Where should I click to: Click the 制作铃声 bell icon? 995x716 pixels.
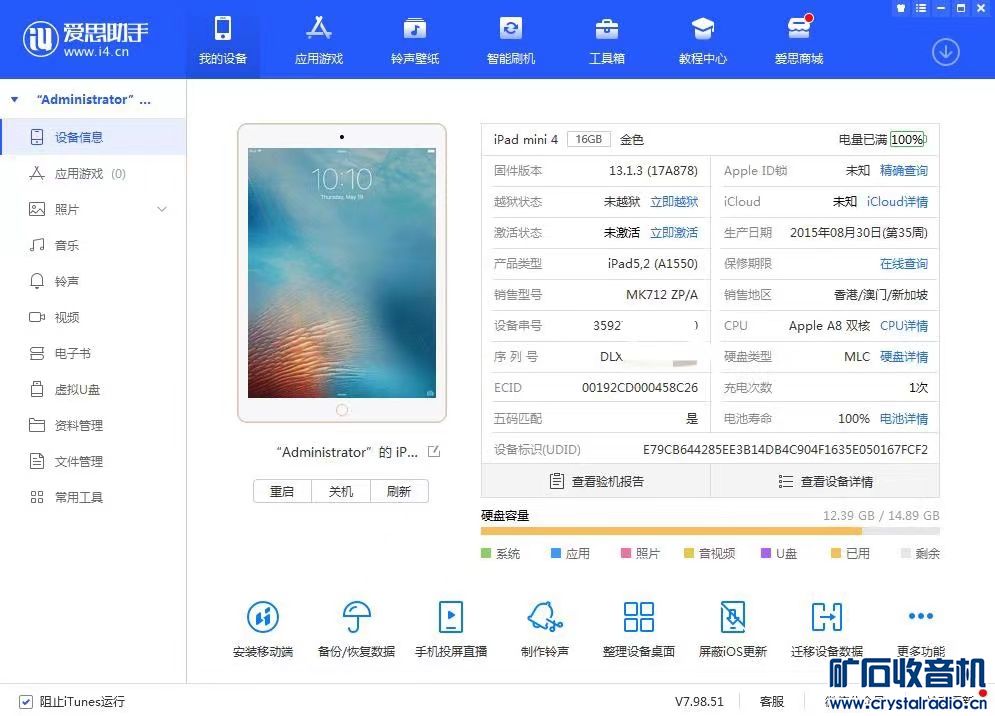click(544, 617)
